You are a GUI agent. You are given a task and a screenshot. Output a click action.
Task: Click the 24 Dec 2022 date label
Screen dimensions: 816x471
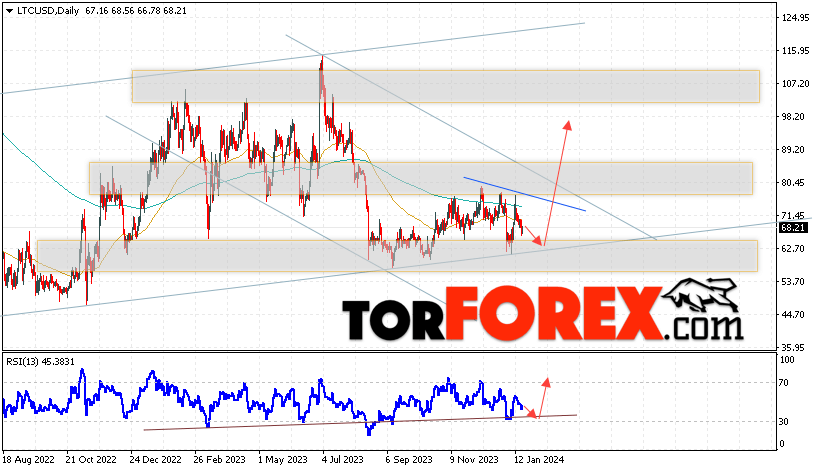point(156,460)
